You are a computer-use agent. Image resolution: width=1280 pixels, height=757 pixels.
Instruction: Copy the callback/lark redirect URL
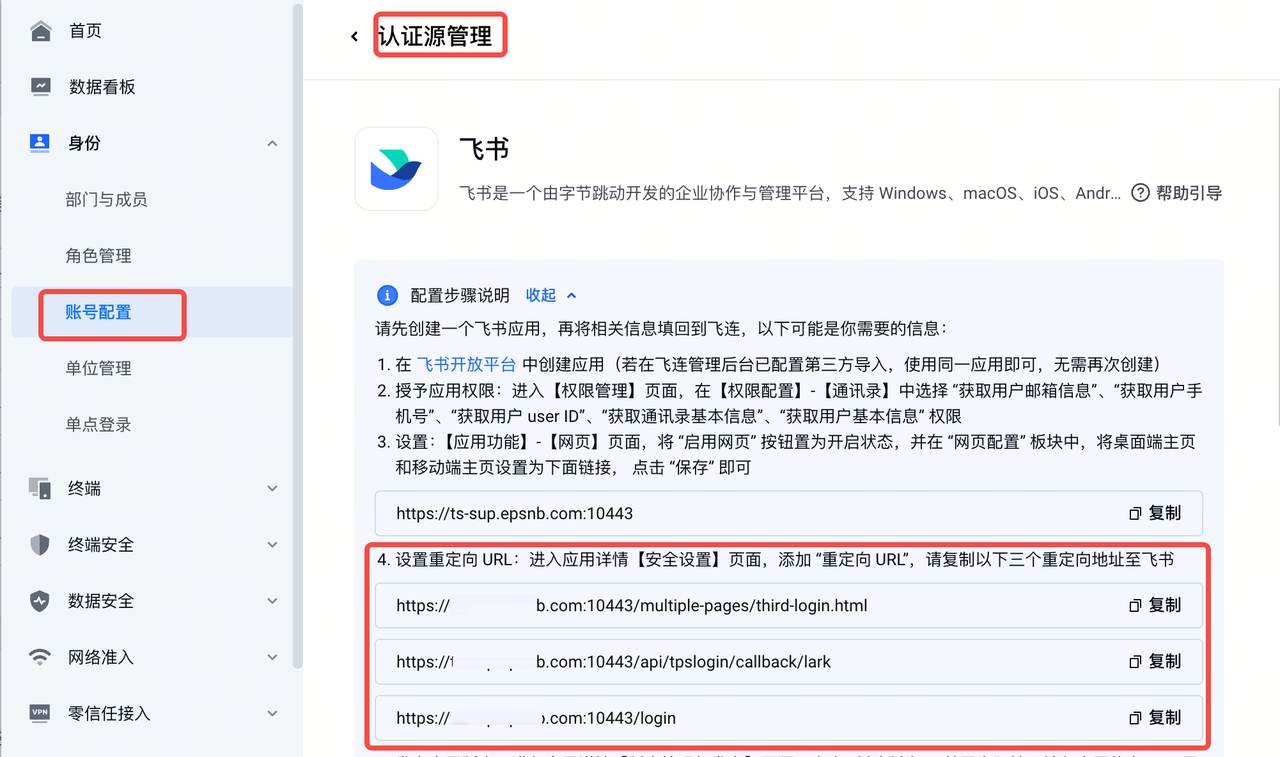click(x=1155, y=661)
